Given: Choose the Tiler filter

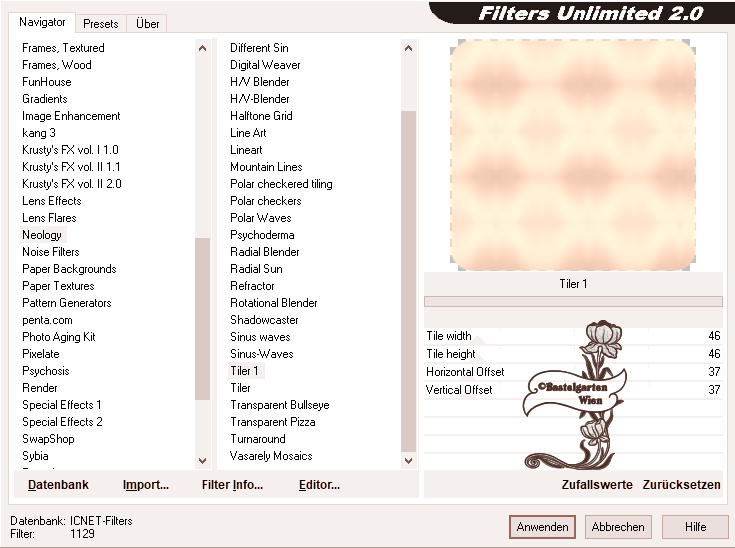Looking at the screenshot, I should tap(240, 388).
